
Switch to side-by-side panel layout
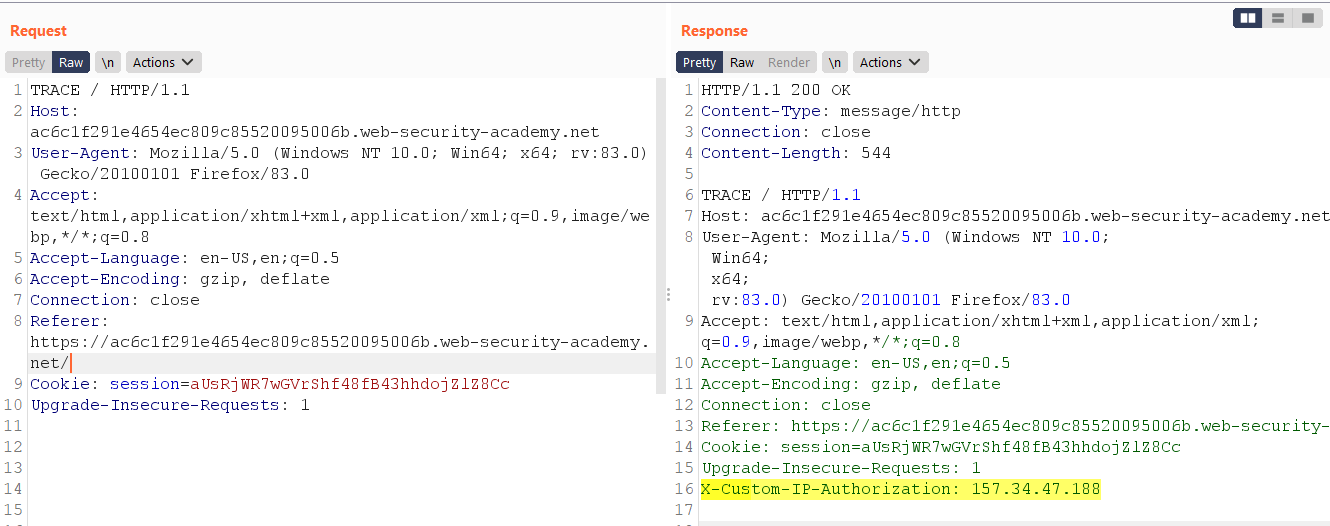(1247, 18)
